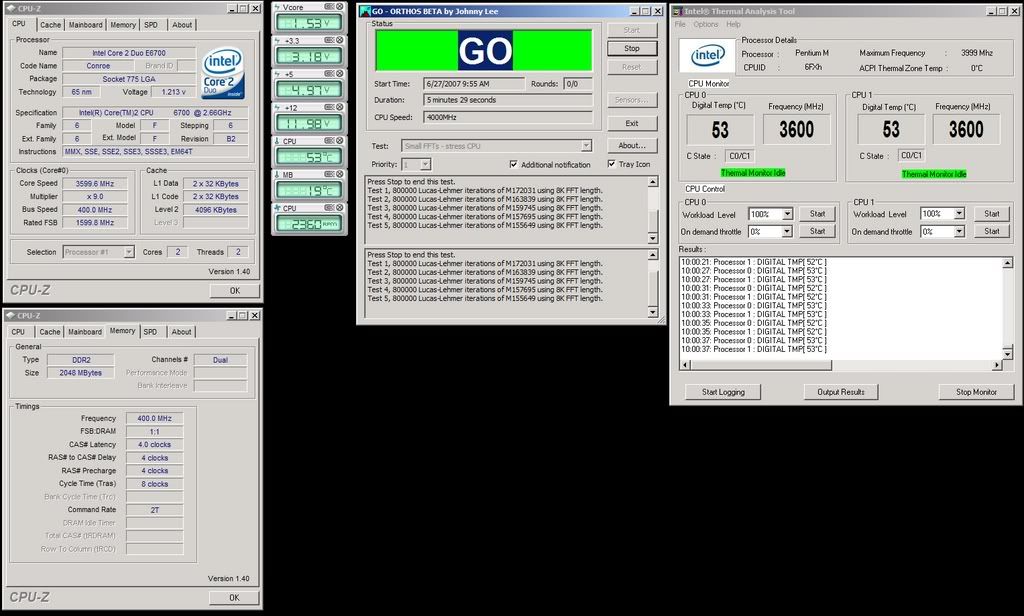Click the ORTHOS upper log scroll-down arrow

652,238
